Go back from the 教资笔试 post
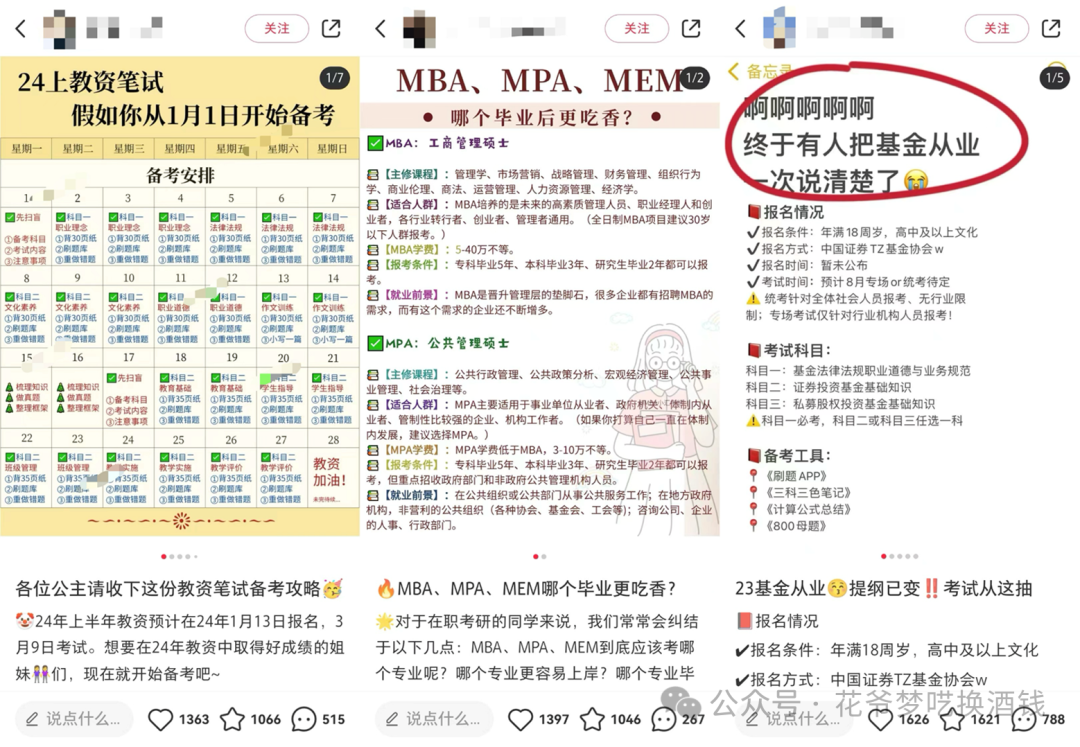Image resolution: width=1080 pixels, height=747 pixels. click(x=21, y=28)
